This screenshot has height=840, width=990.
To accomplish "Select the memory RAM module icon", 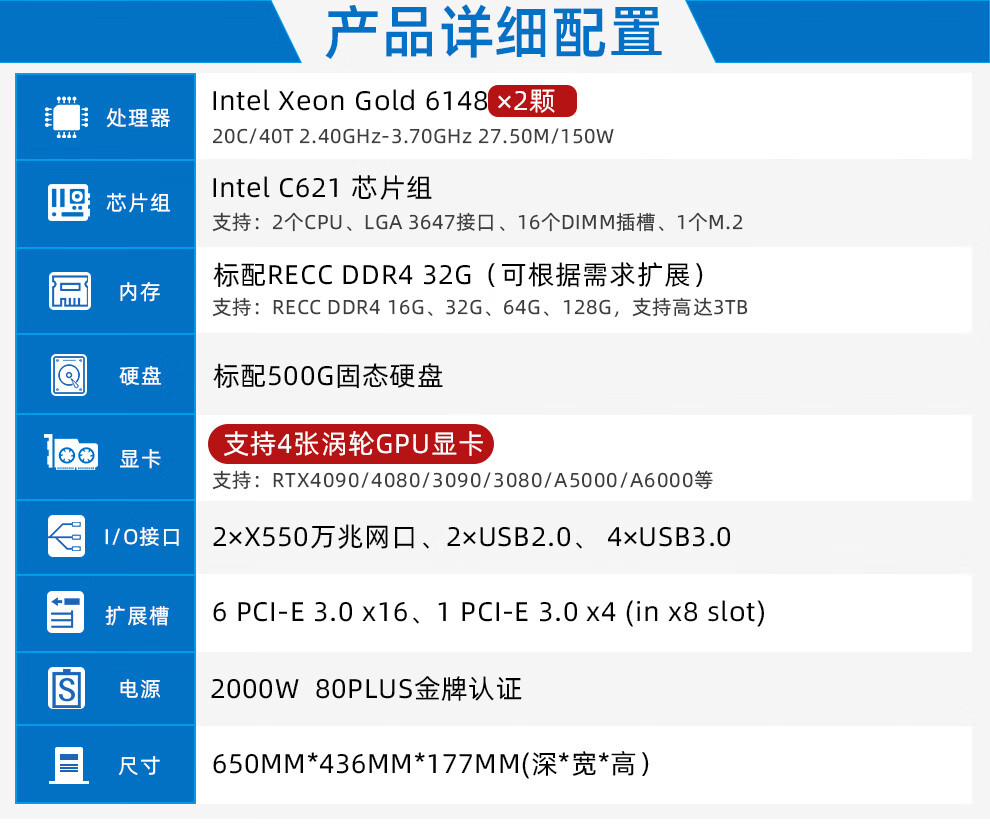I will [x=69, y=292].
